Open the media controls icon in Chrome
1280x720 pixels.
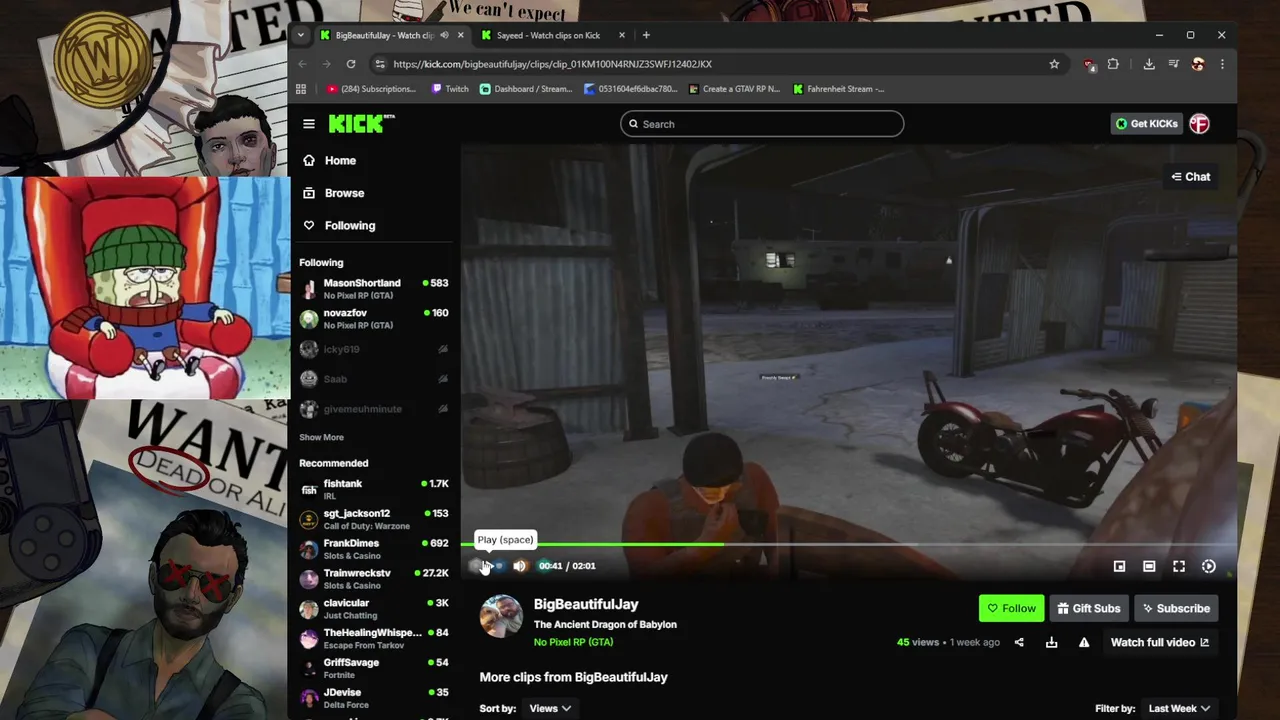(x=1174, y=64)
